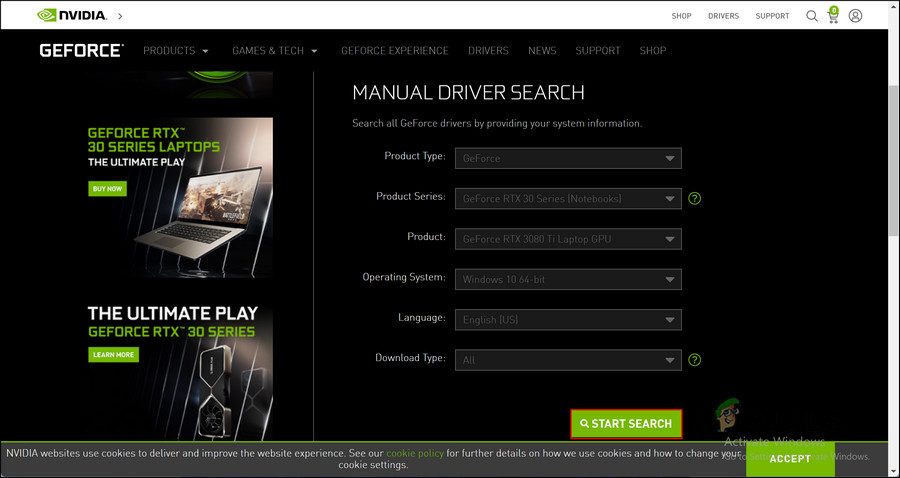This screenshot has width=900, height=478.
Task: Expand the Games & Tech menu
Action: [275, 50]
